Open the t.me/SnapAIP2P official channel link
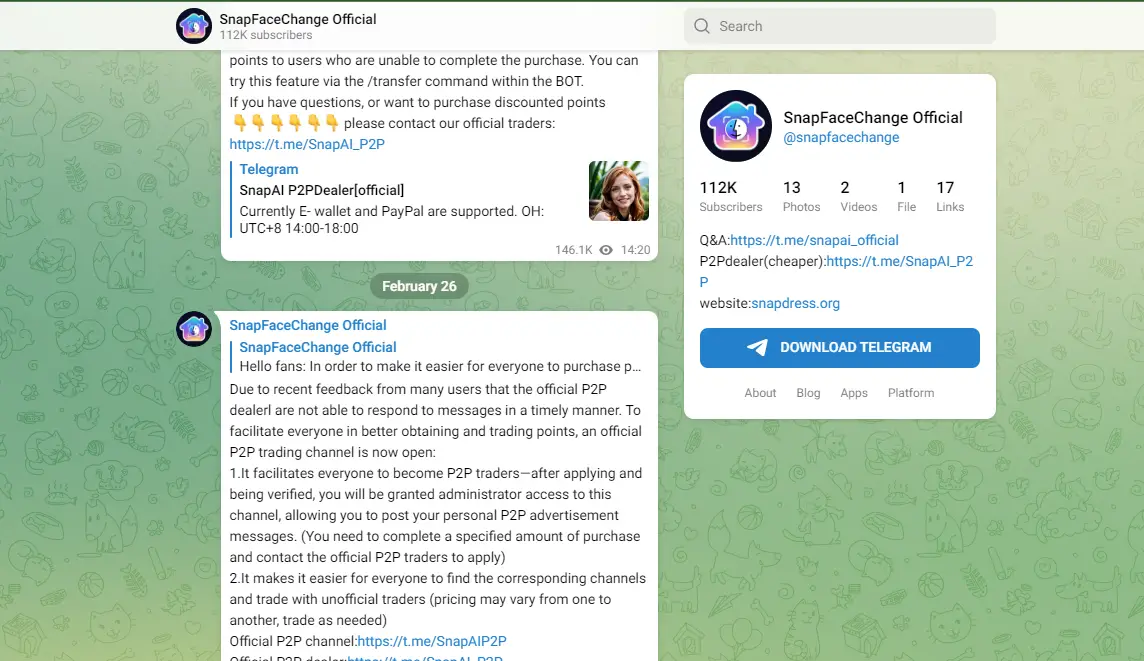 (x=432, y=641)
